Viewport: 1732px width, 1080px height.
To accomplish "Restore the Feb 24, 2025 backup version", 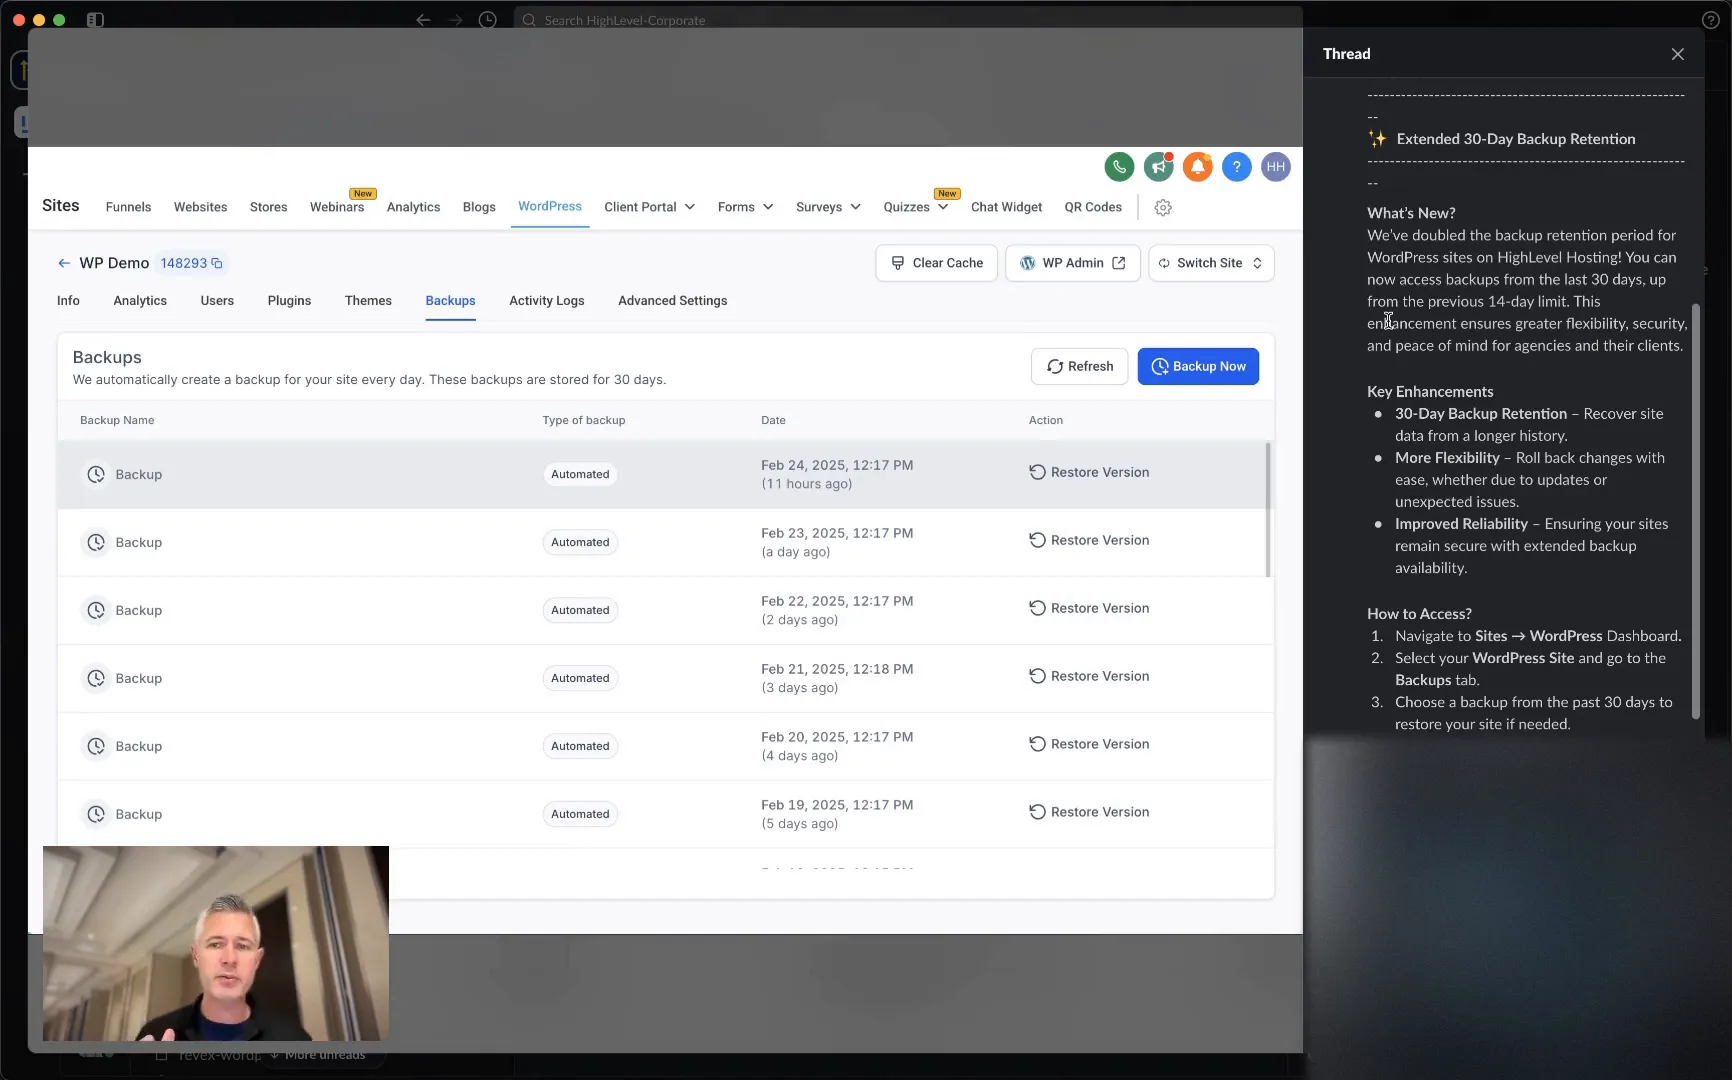I will pyautogui.click(x=1089, y=472).
